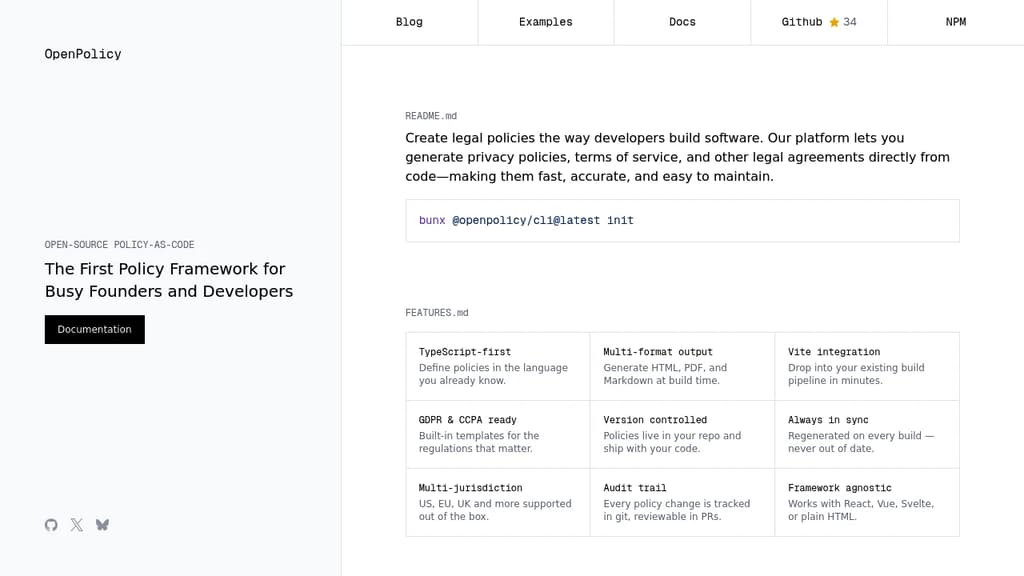Open the NPM tab
The image size is (1024, 576).
[x=956, y=21]
